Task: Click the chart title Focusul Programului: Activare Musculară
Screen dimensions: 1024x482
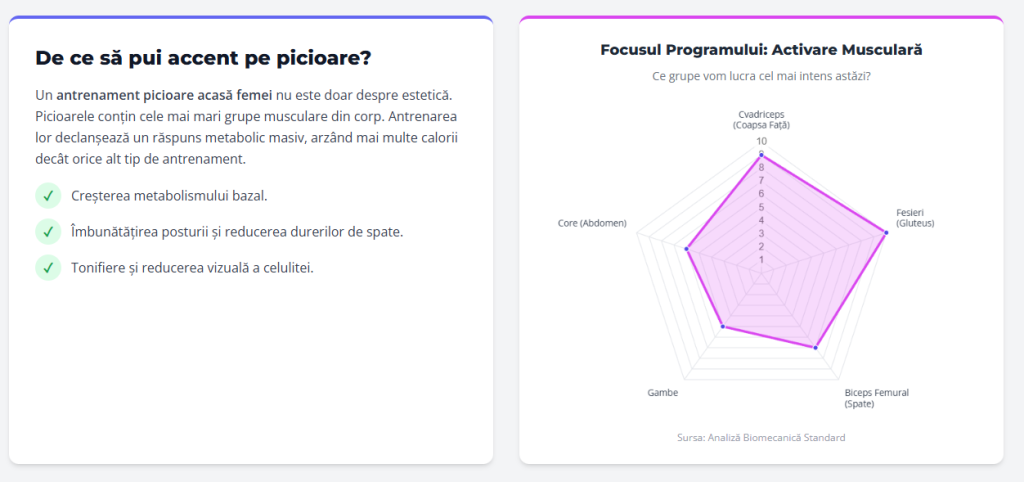Action: pyautogui.click(x=761, y=49)
